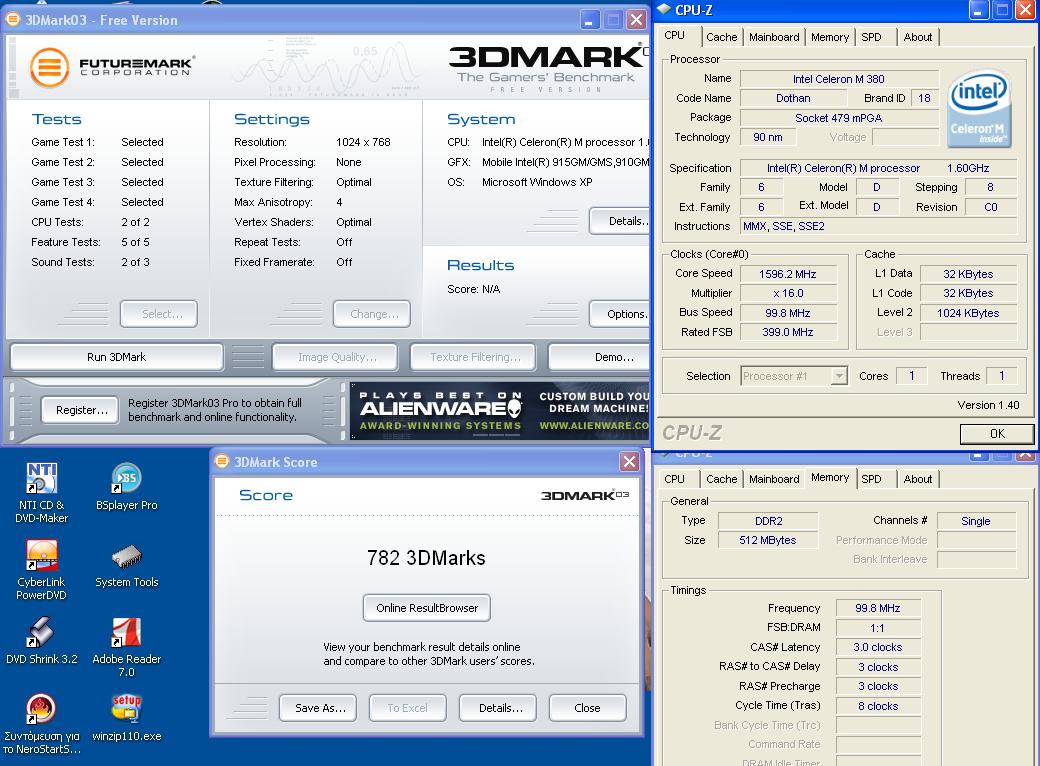Viewport: 1040px width, 766px height.
Task: Click Save As... in score dialog
Action: (x=318, y=708)
